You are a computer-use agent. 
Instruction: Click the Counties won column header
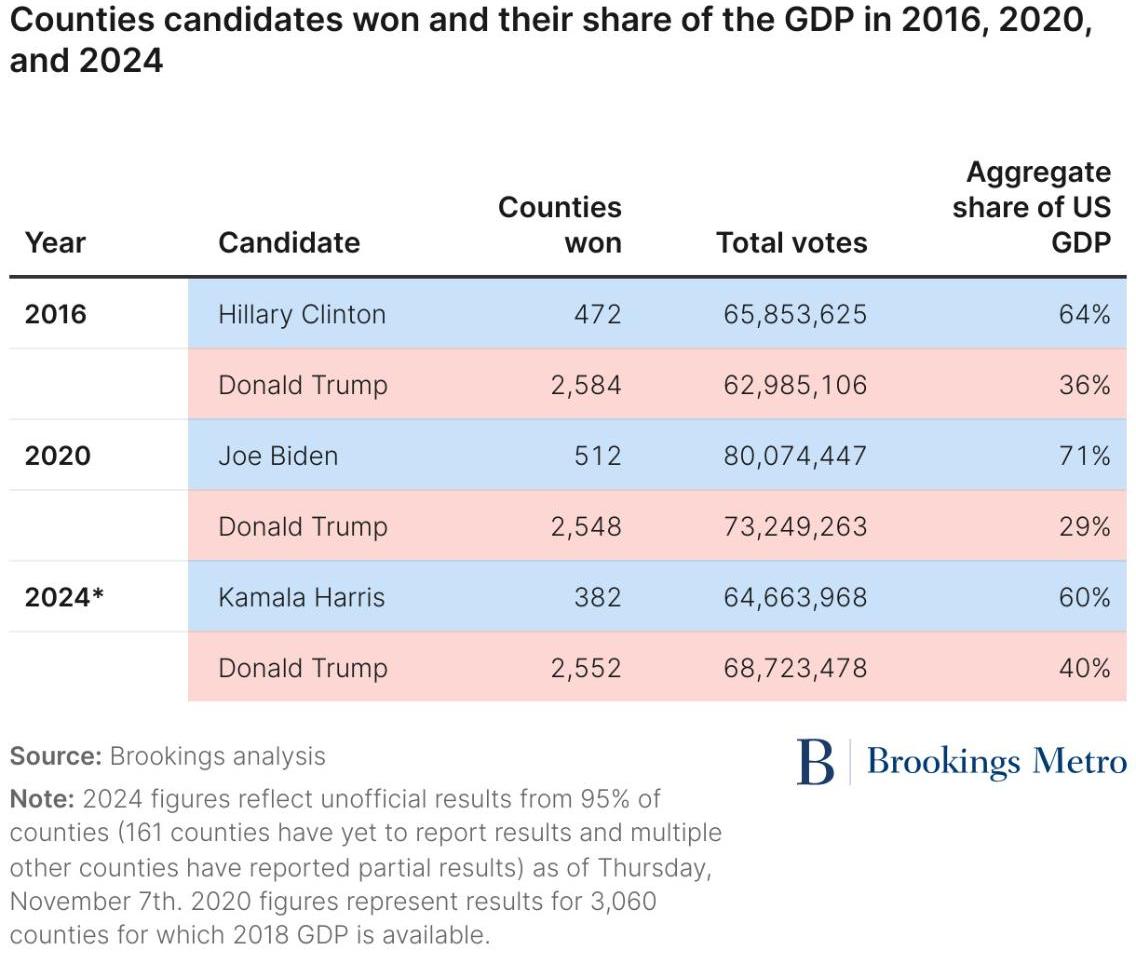[x=560, y=224]
